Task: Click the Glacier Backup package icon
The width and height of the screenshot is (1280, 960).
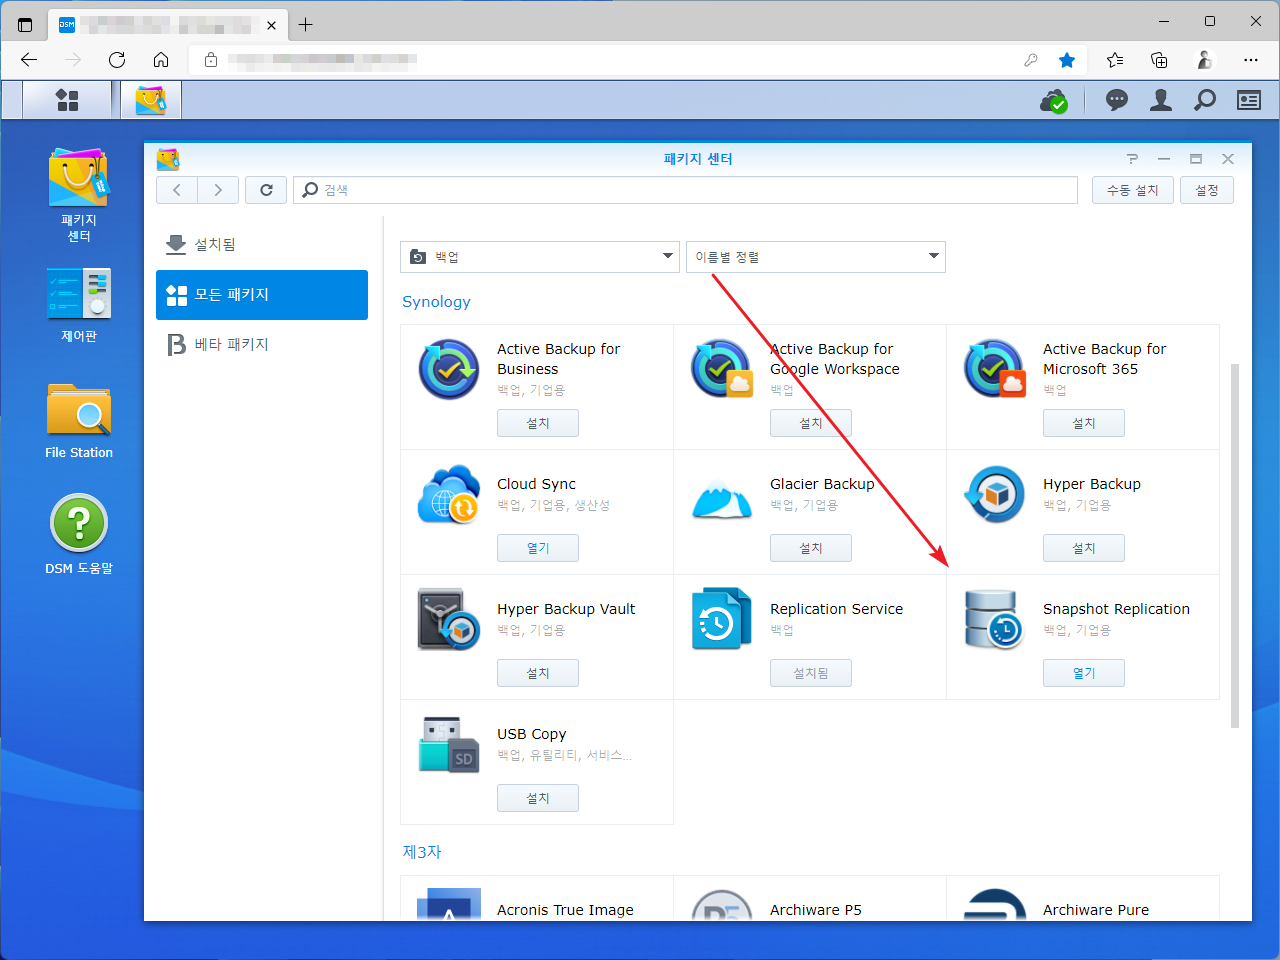Action: point(722,497)
